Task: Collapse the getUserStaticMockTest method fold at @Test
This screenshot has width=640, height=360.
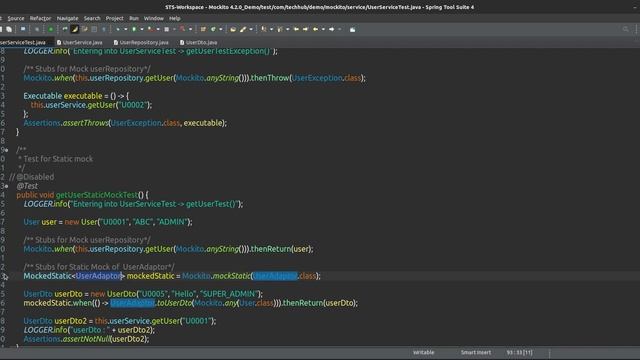Action: [6, 186]
